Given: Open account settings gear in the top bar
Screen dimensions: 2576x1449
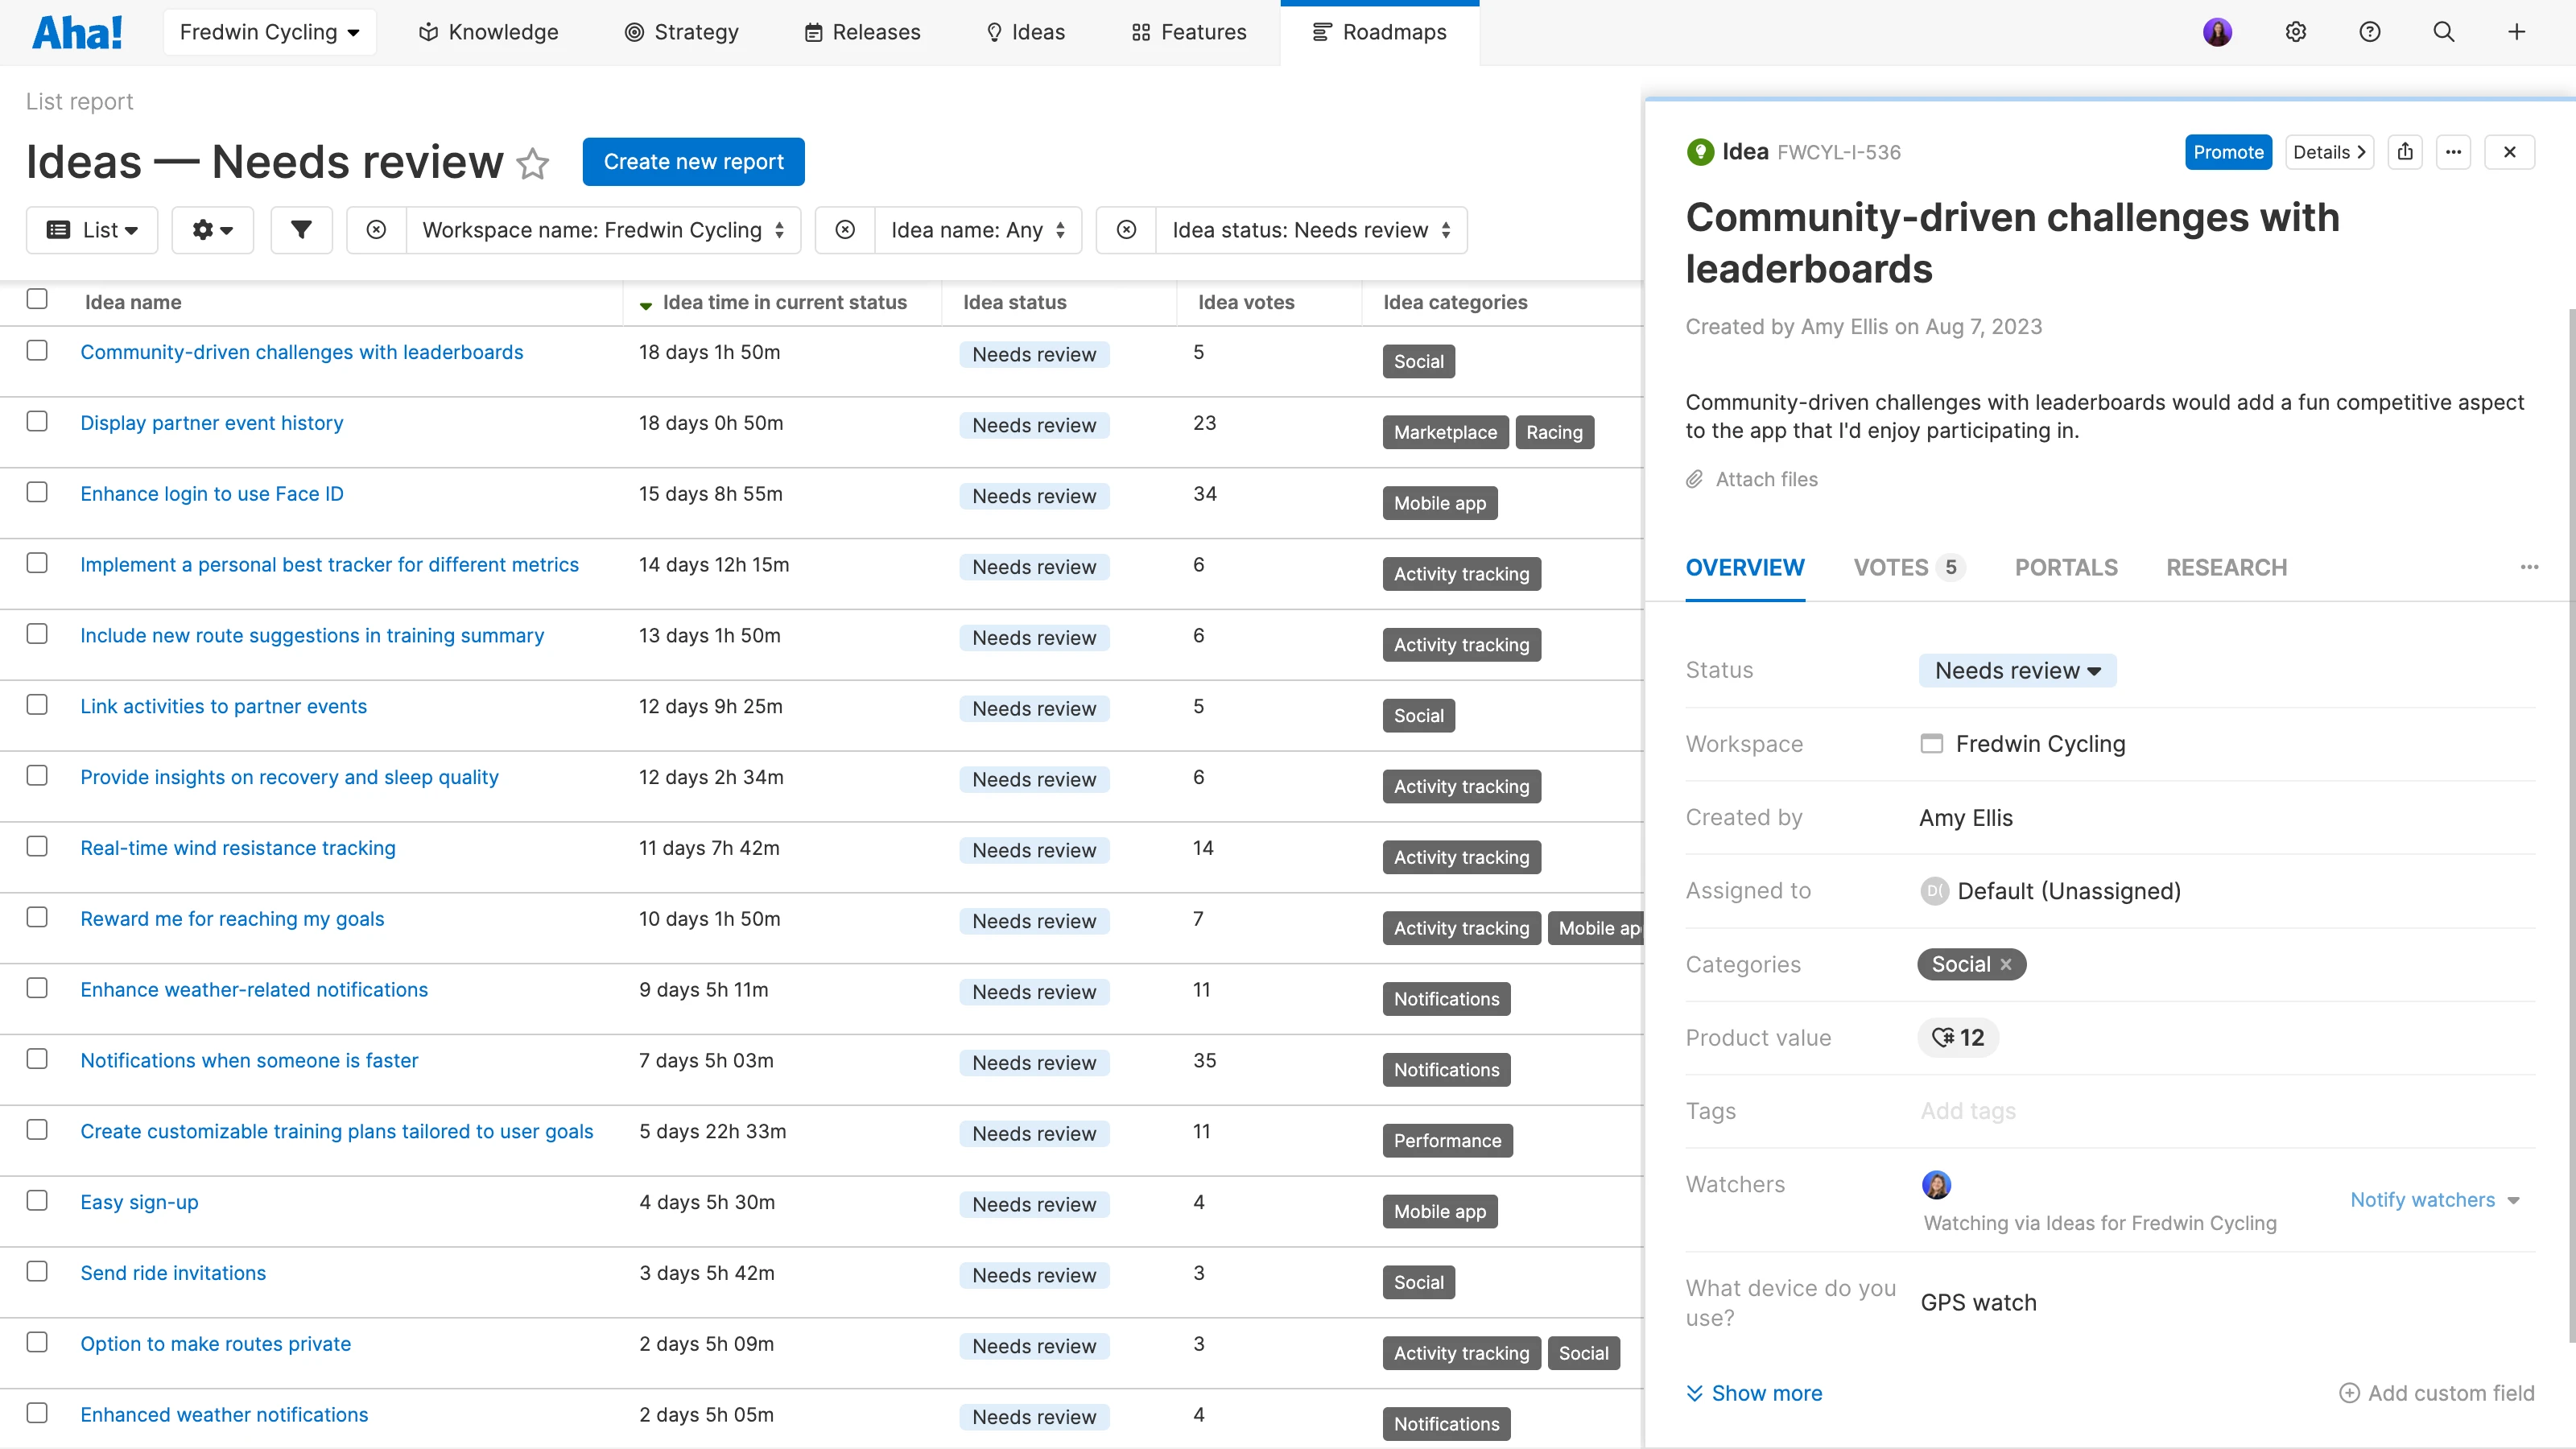Looking at the screenshot, I should coord(2295,32).
